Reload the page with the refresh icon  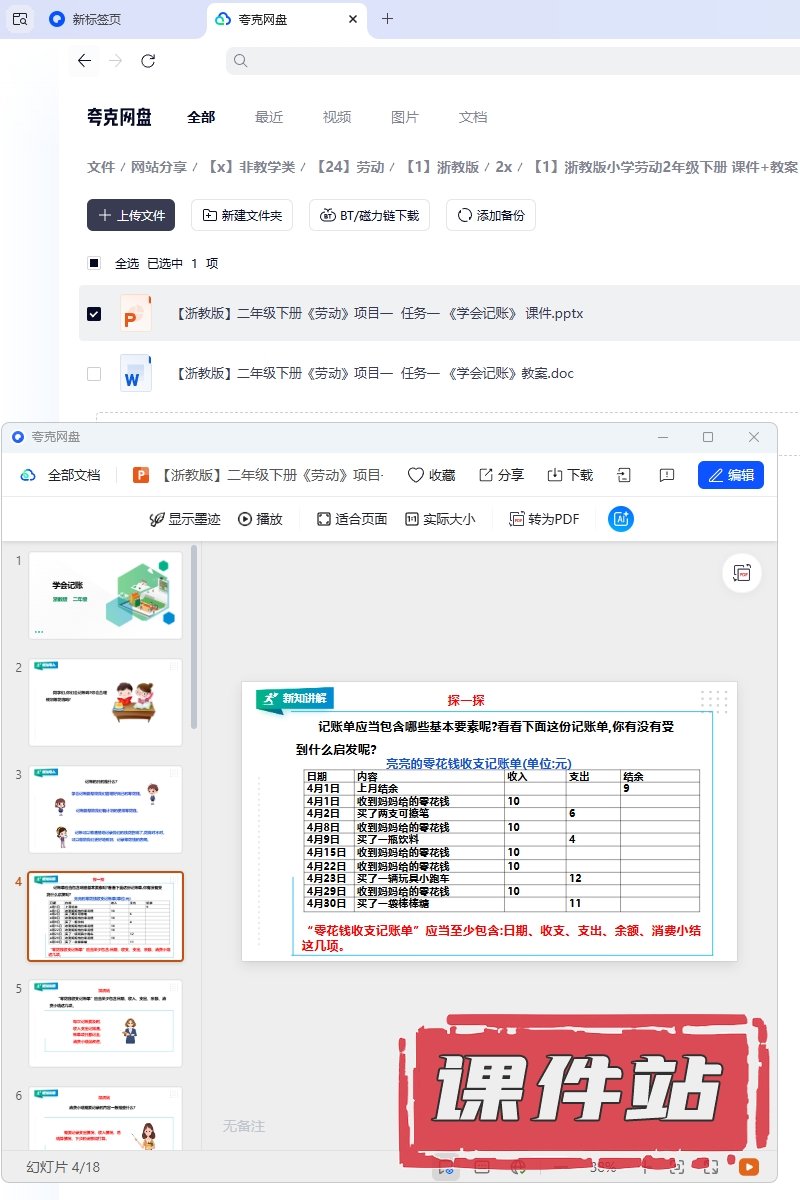click(x=148, y=61)
